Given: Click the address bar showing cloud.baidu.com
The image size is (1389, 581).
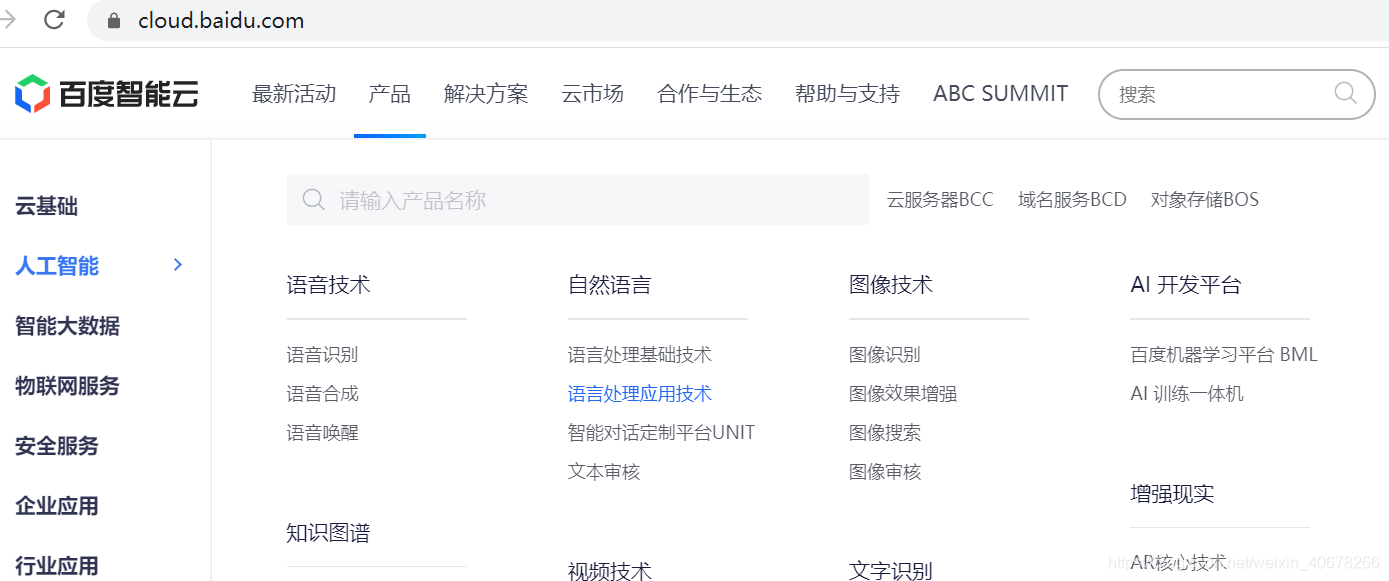Looking at the screenshot, I should point(738,21).
